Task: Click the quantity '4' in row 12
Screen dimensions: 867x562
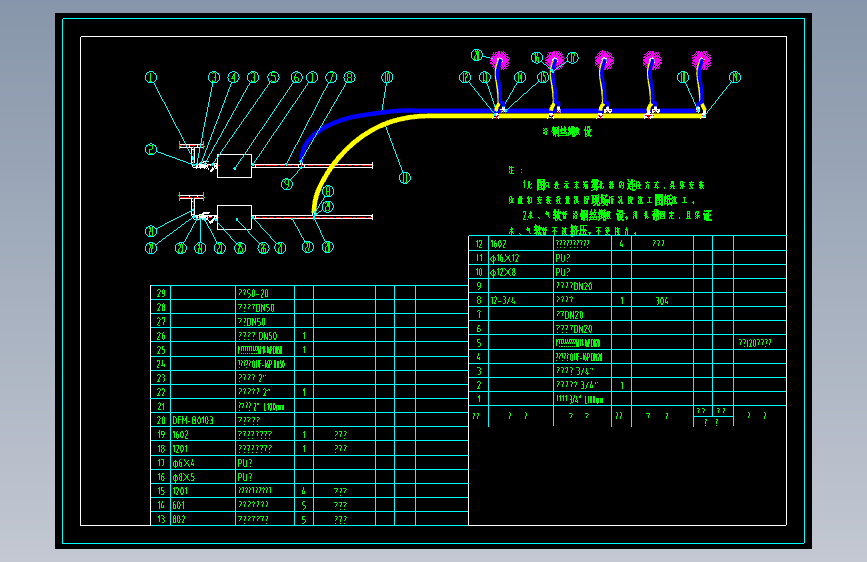Action: 621,244
